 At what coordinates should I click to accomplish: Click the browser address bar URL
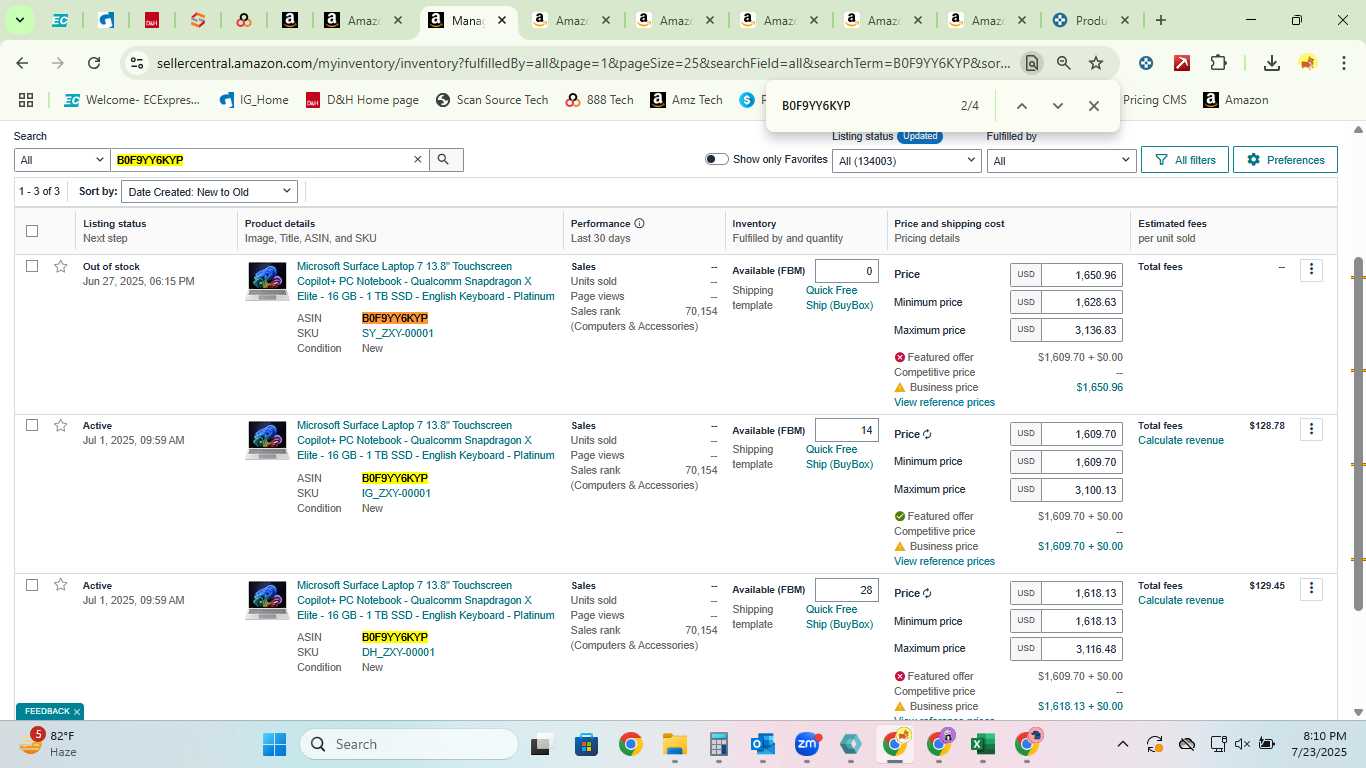tap(583, 63)
